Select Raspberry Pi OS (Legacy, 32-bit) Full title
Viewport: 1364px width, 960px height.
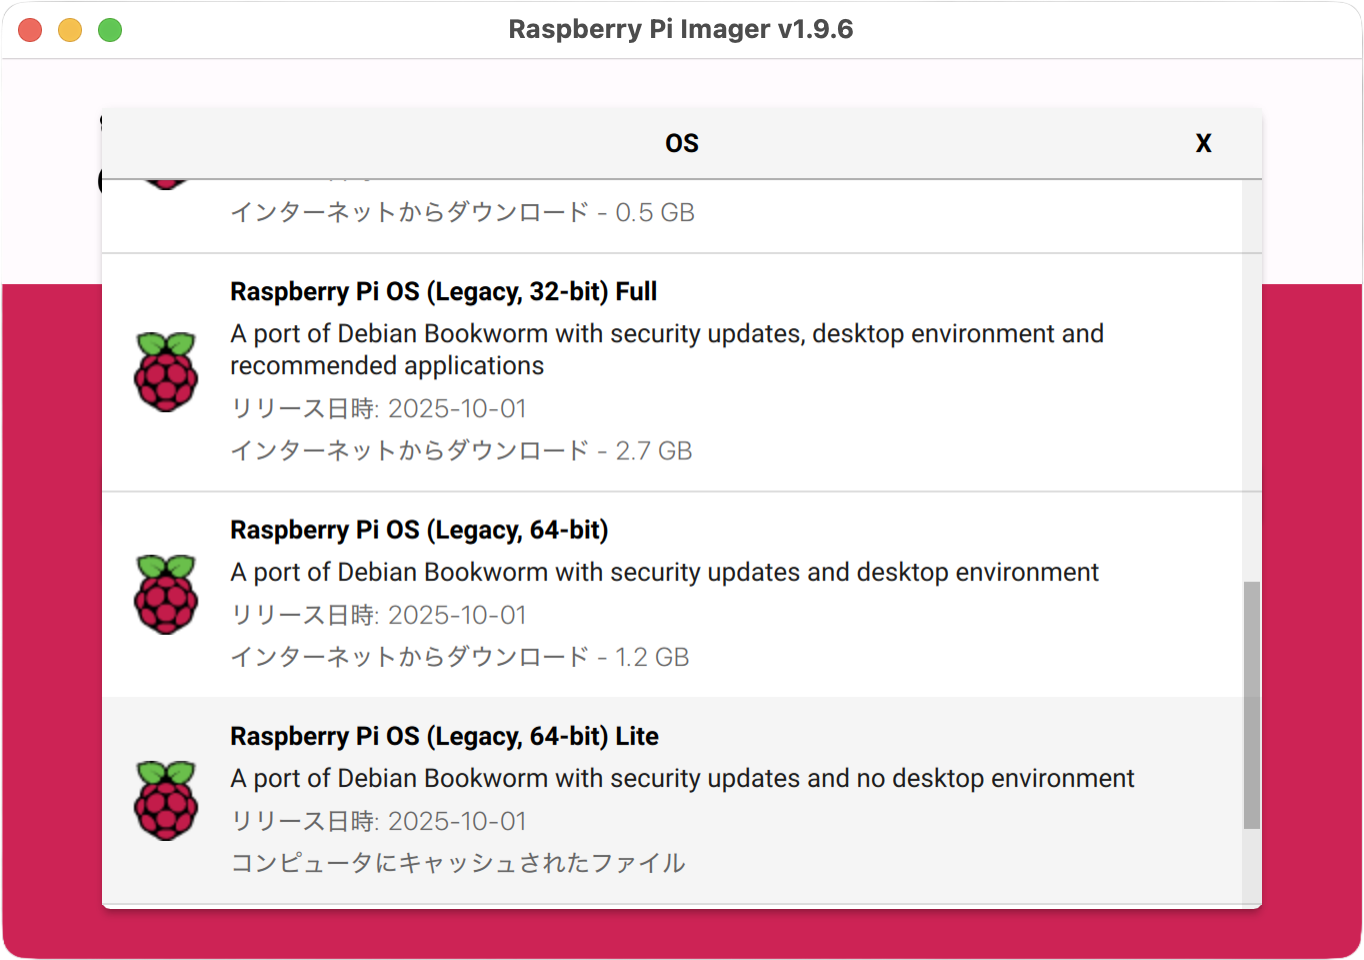pyautogui.click(x=443, y=292)
